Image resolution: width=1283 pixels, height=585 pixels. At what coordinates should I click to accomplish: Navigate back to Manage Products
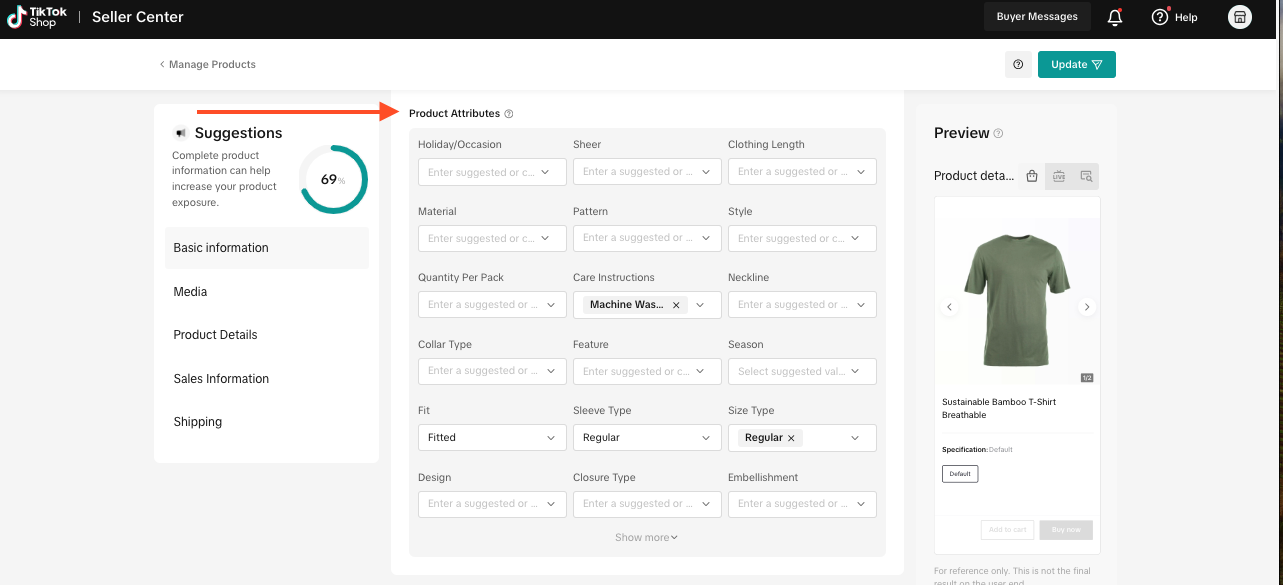[x=207, y=64]
